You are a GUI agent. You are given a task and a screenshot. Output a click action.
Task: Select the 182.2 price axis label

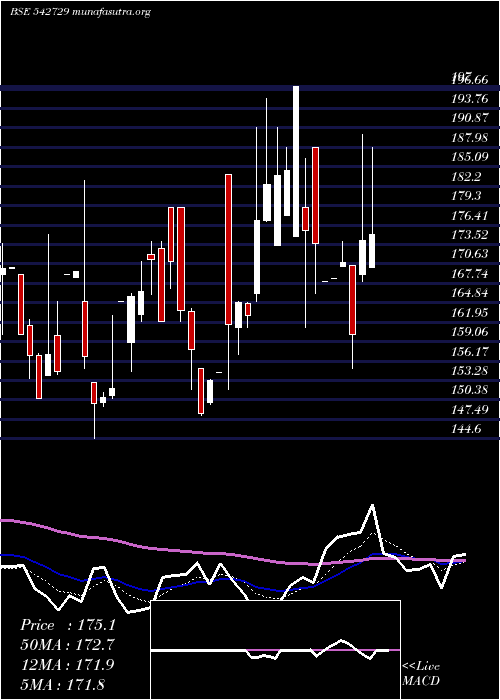click(x=467, y=176)
